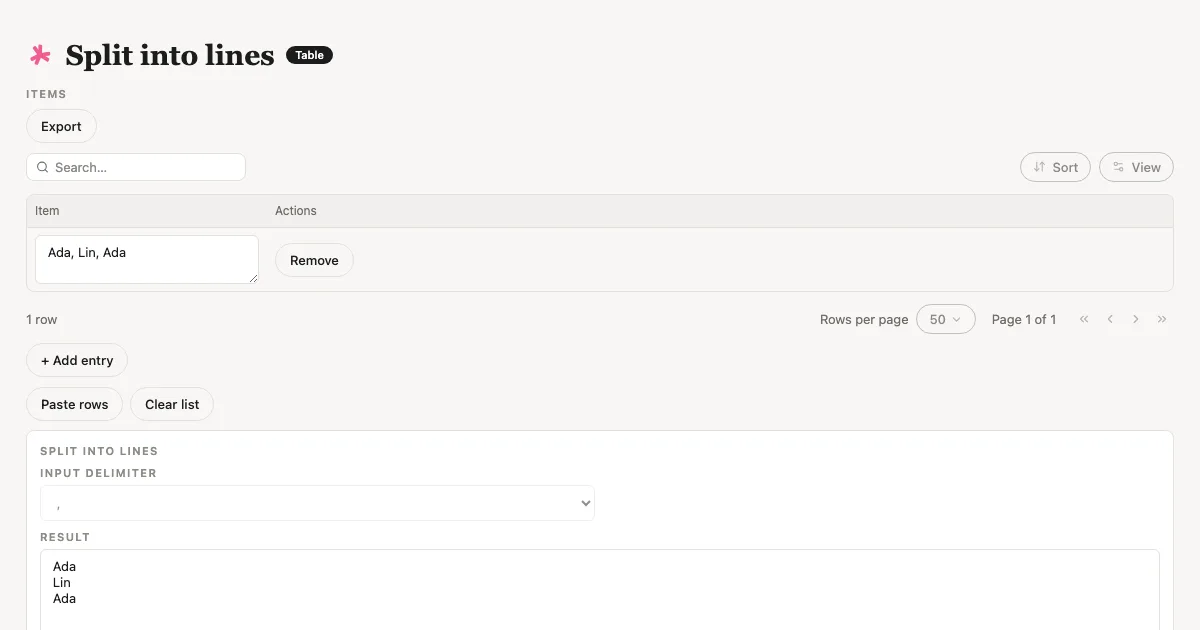1200x630 pixels.
Task: Open the Sort options
Action: pyautogui.click(x=1055, y=167)
